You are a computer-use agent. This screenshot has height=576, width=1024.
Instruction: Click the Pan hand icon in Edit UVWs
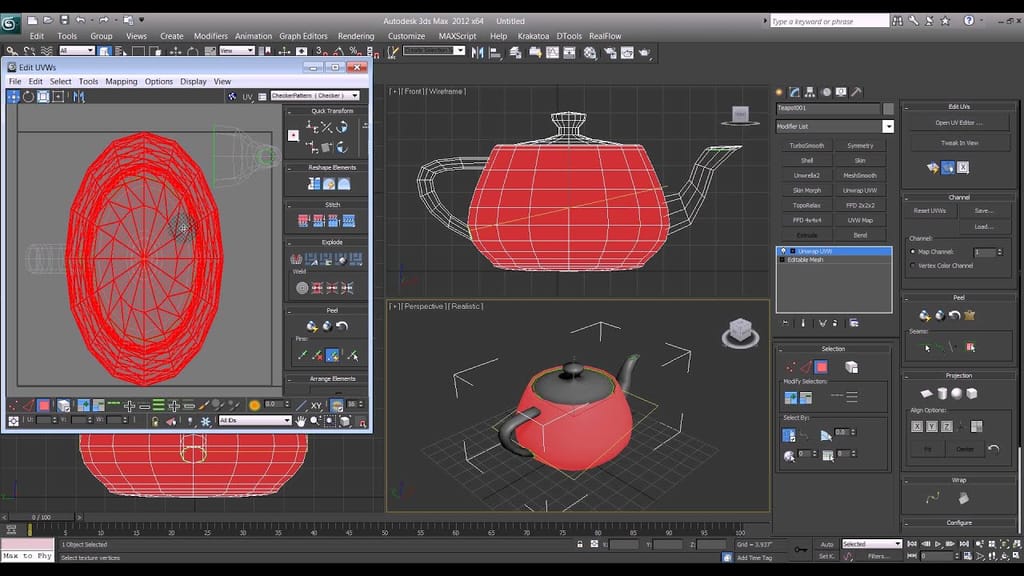[301, 423]
